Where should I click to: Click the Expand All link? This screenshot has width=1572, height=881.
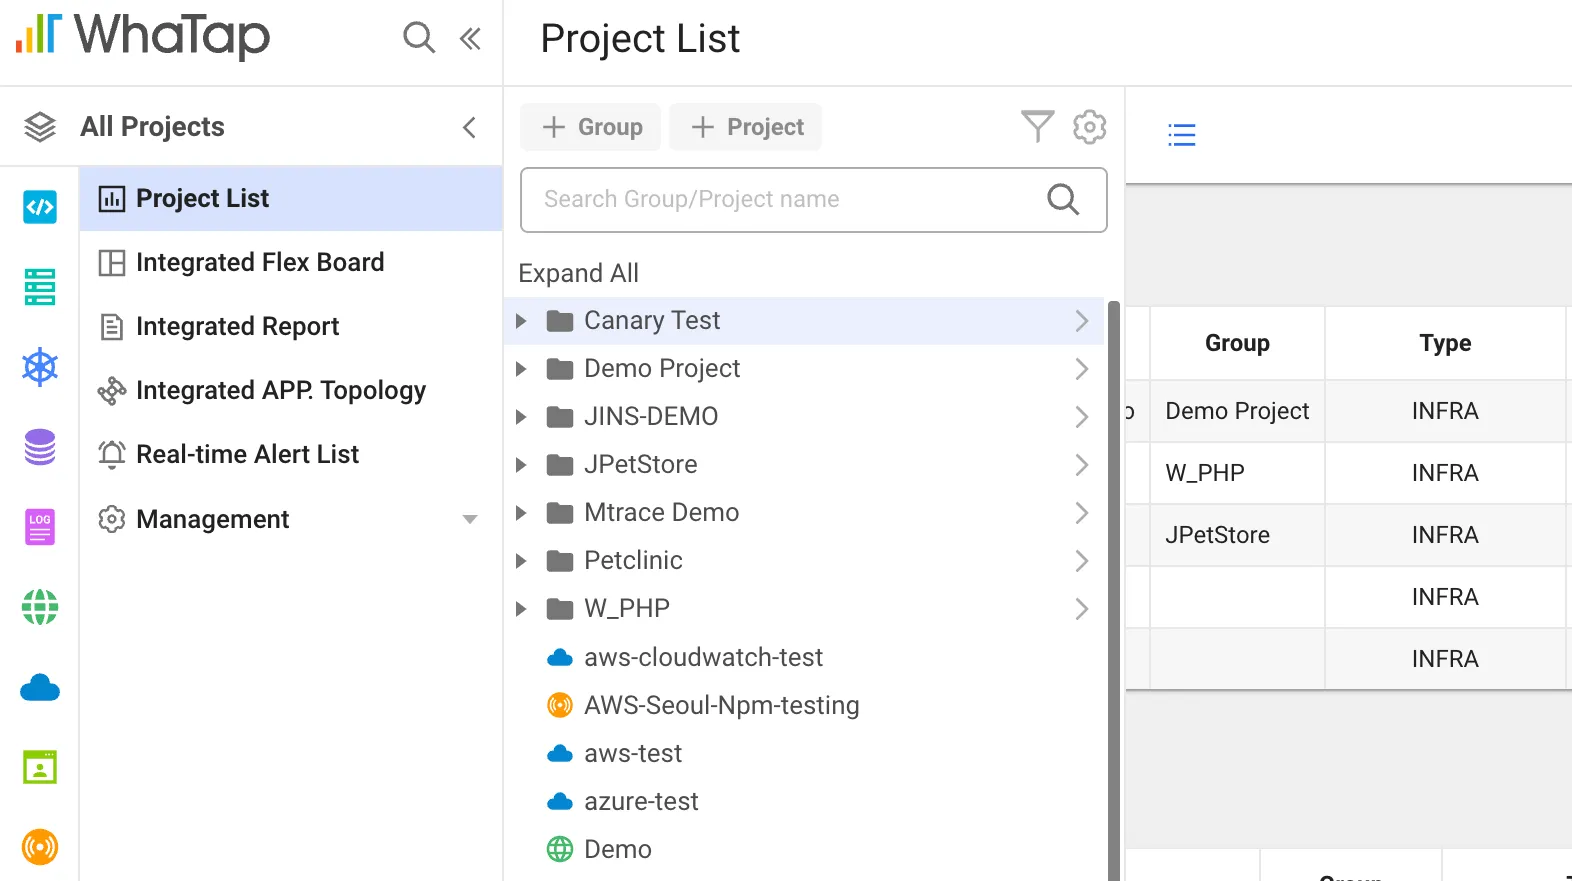[578, 273]
